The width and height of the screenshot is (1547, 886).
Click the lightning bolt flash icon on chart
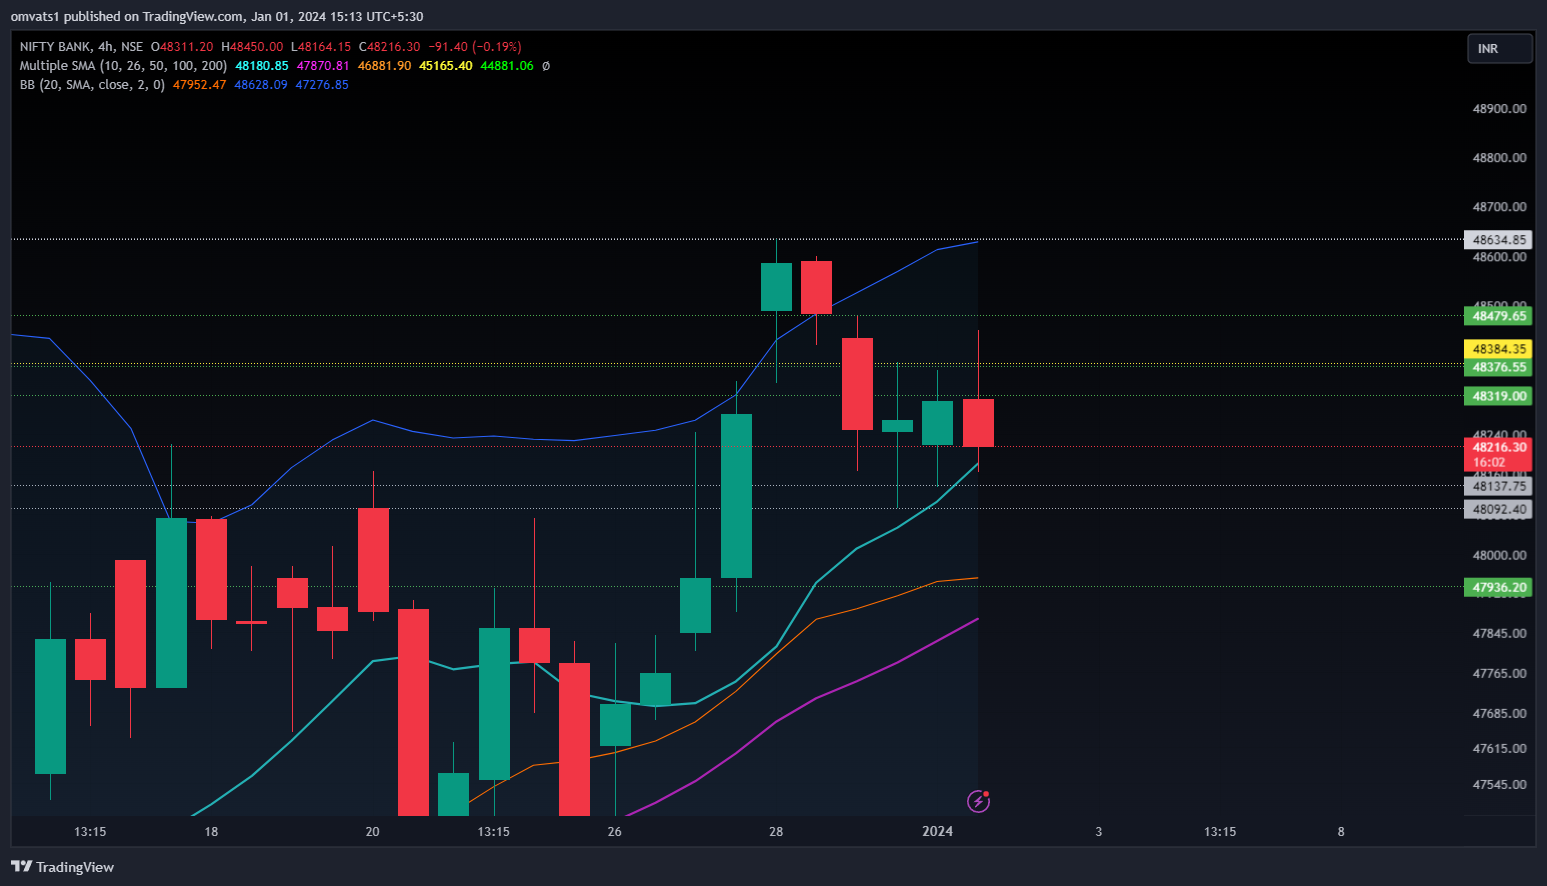(979, 801)
